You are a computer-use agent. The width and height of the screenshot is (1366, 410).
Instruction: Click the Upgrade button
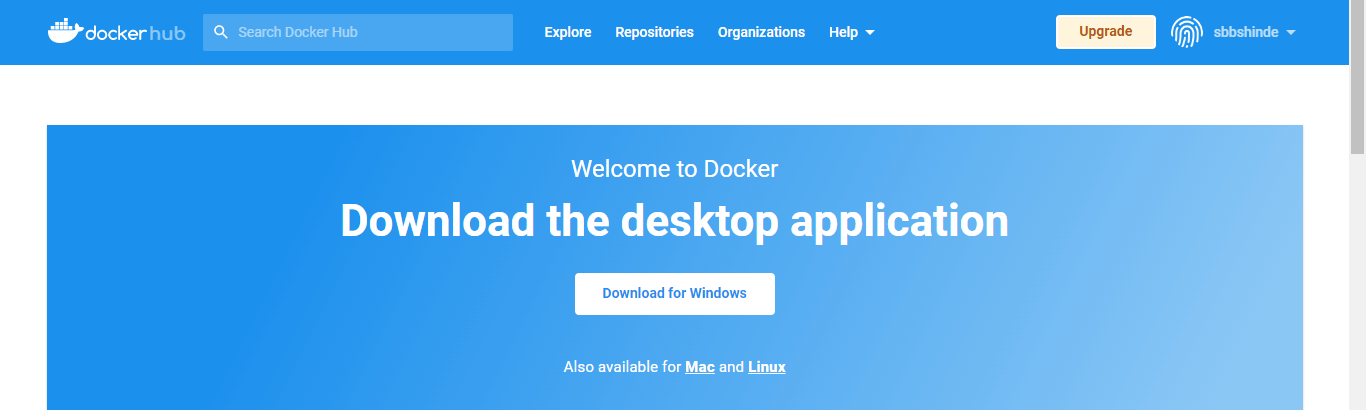1106,32
